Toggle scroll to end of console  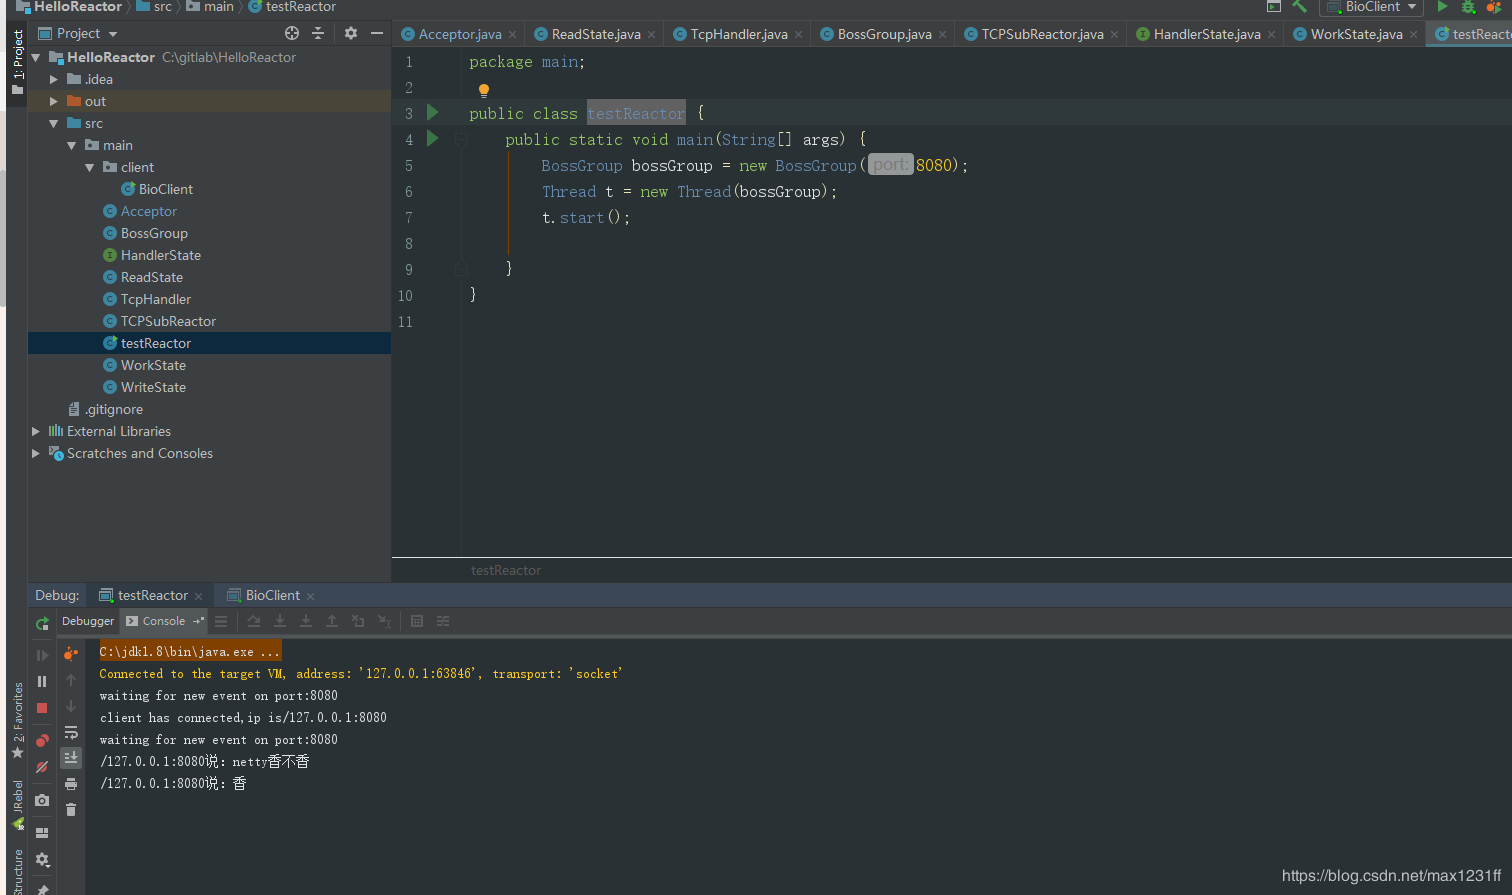(x=71, y=758)
